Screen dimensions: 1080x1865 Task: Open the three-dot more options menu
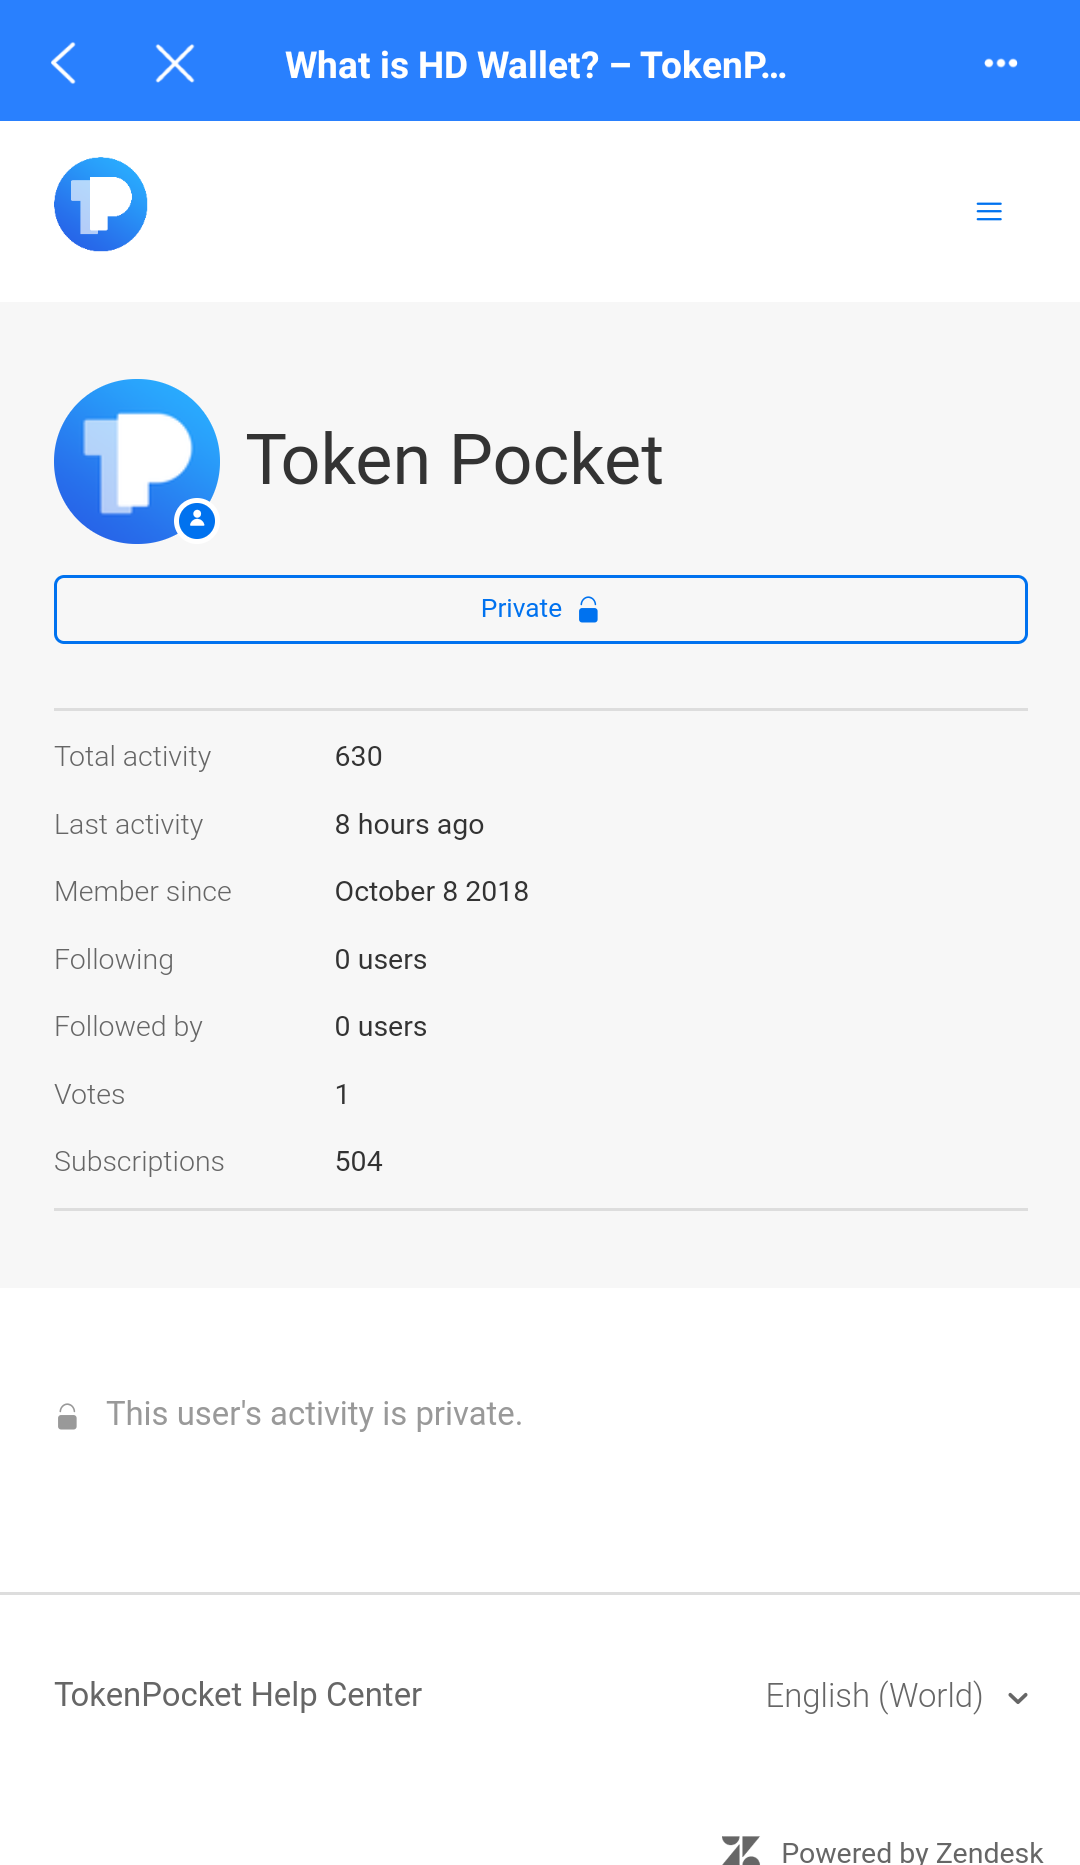click(x=1000, y=63)
